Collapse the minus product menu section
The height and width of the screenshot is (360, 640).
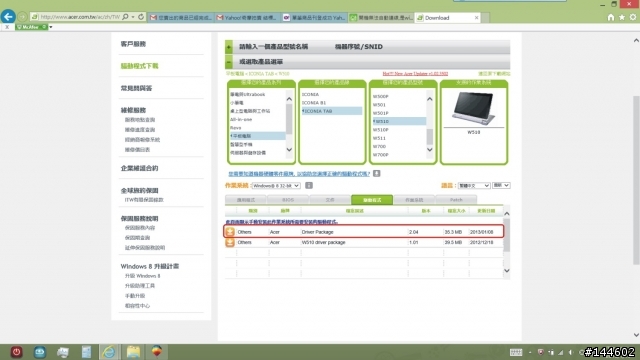[229, 62]
